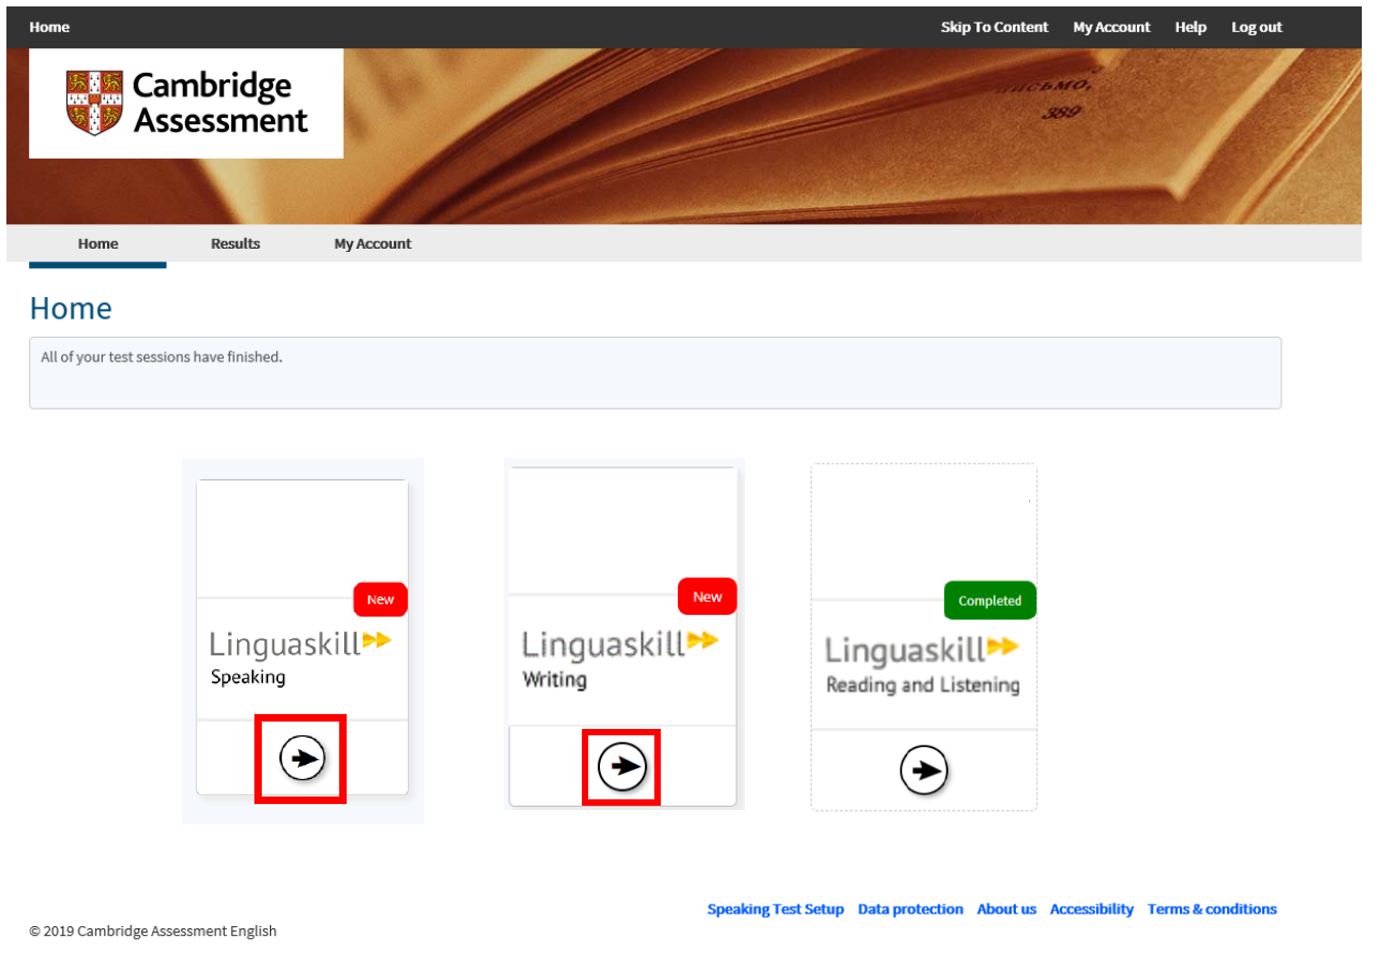Screen dimensions: 1380x953
Task: Open Terms & conditions link
Action: (x=1212, y=909)
